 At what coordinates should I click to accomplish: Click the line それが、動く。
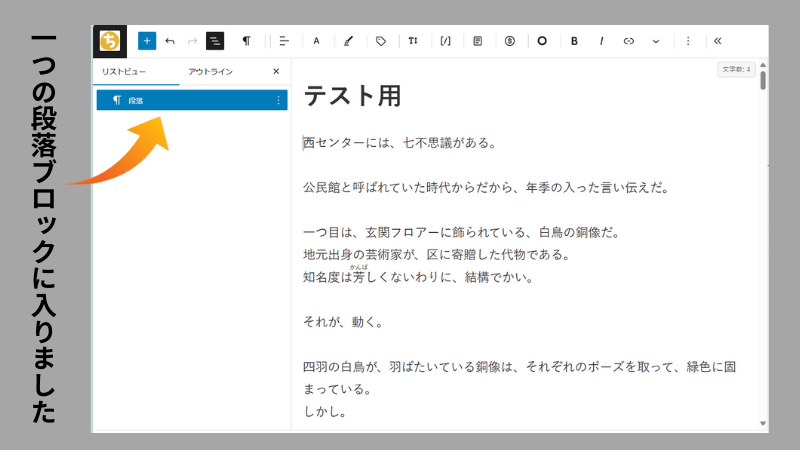click(343, 322)
